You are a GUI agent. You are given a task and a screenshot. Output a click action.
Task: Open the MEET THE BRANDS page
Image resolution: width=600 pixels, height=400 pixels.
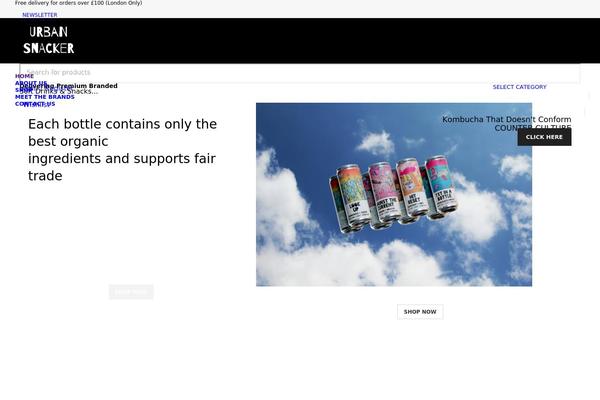(45, 97)
